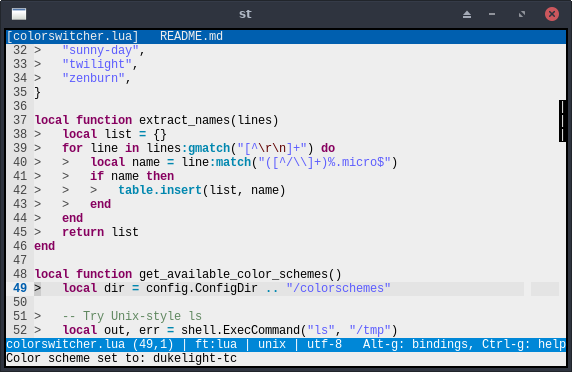The width and height of the screenshot is (572, 372).
Task: Click 'return list' on line 45
Action: (x=100, y=232)
